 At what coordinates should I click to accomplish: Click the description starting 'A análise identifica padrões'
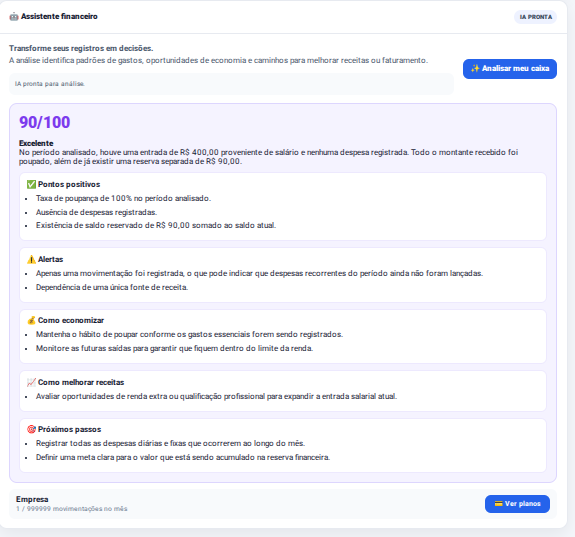(x=219, y=60)
